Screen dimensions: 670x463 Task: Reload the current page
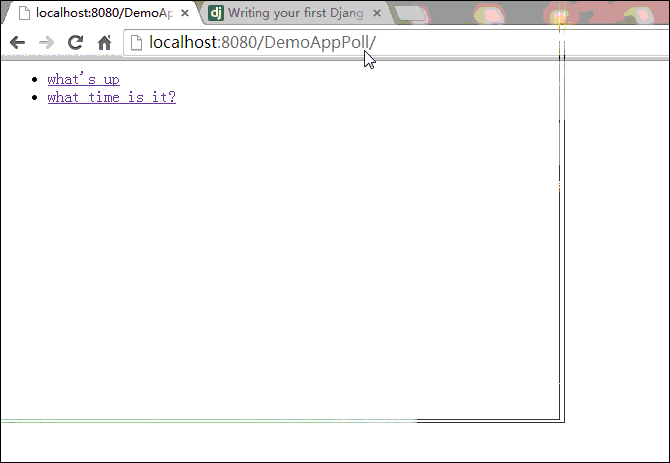coord(76,42)
